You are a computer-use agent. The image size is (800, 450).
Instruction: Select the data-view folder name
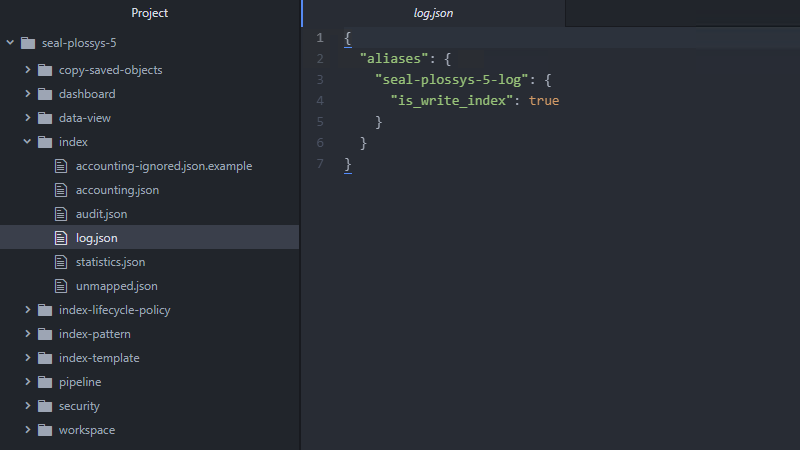coord(85,118)
